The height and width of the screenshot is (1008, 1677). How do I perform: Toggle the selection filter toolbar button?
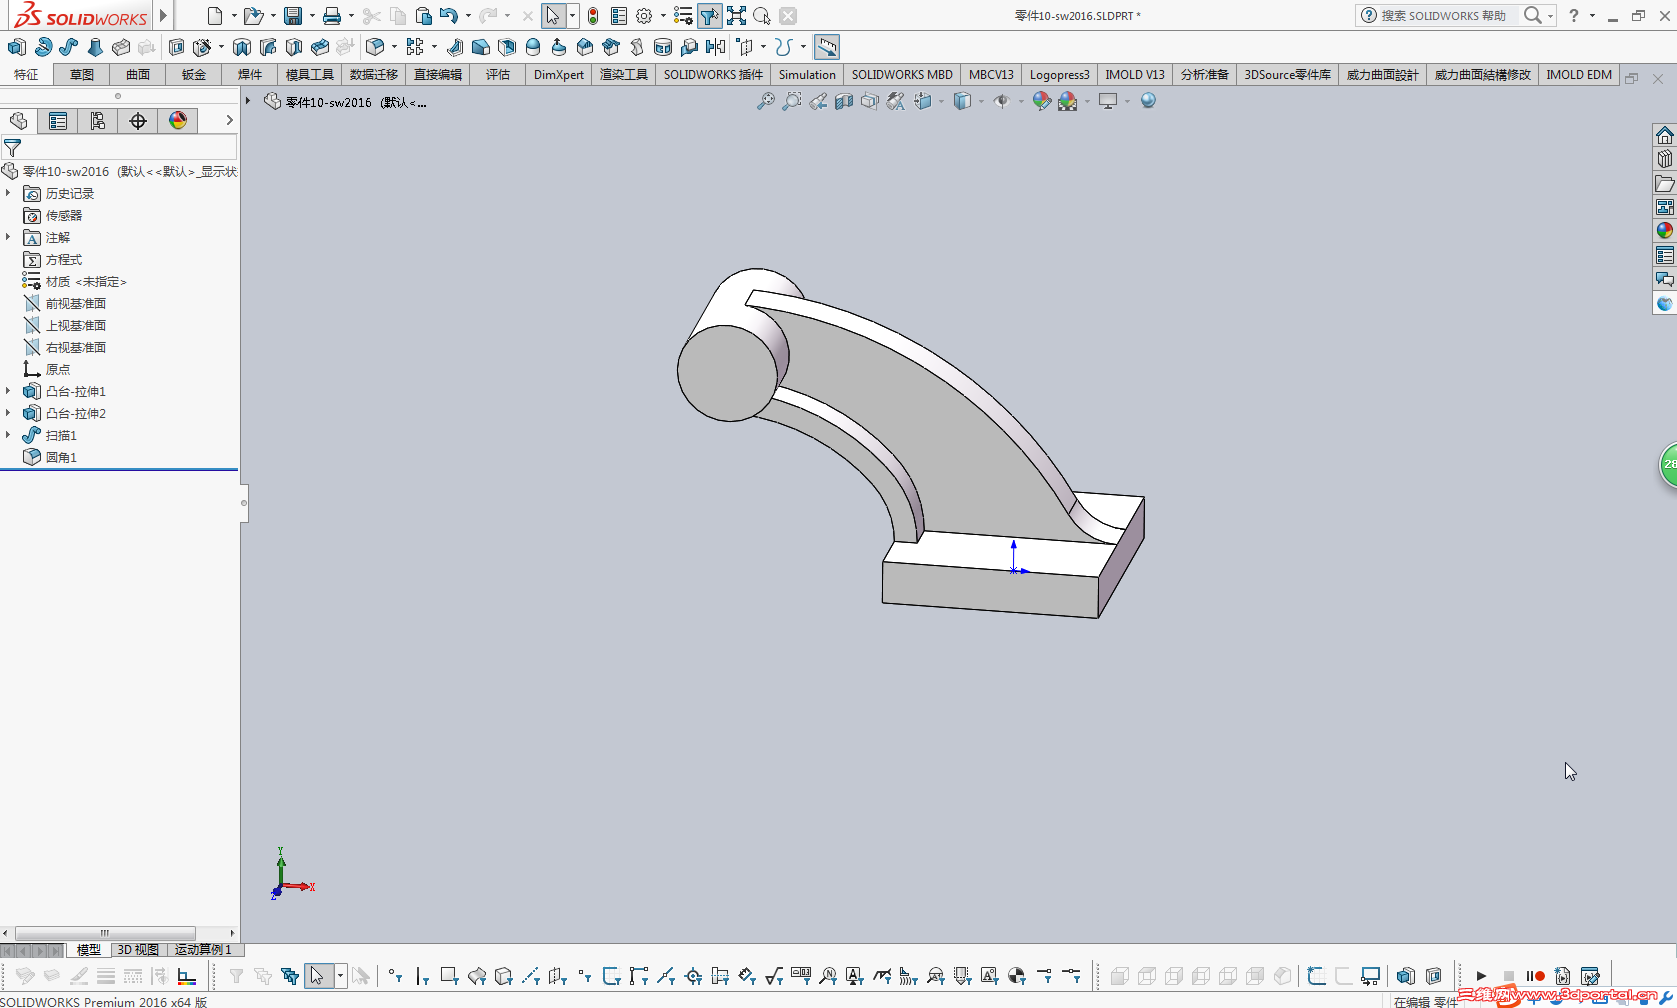(x=709, y=16)
